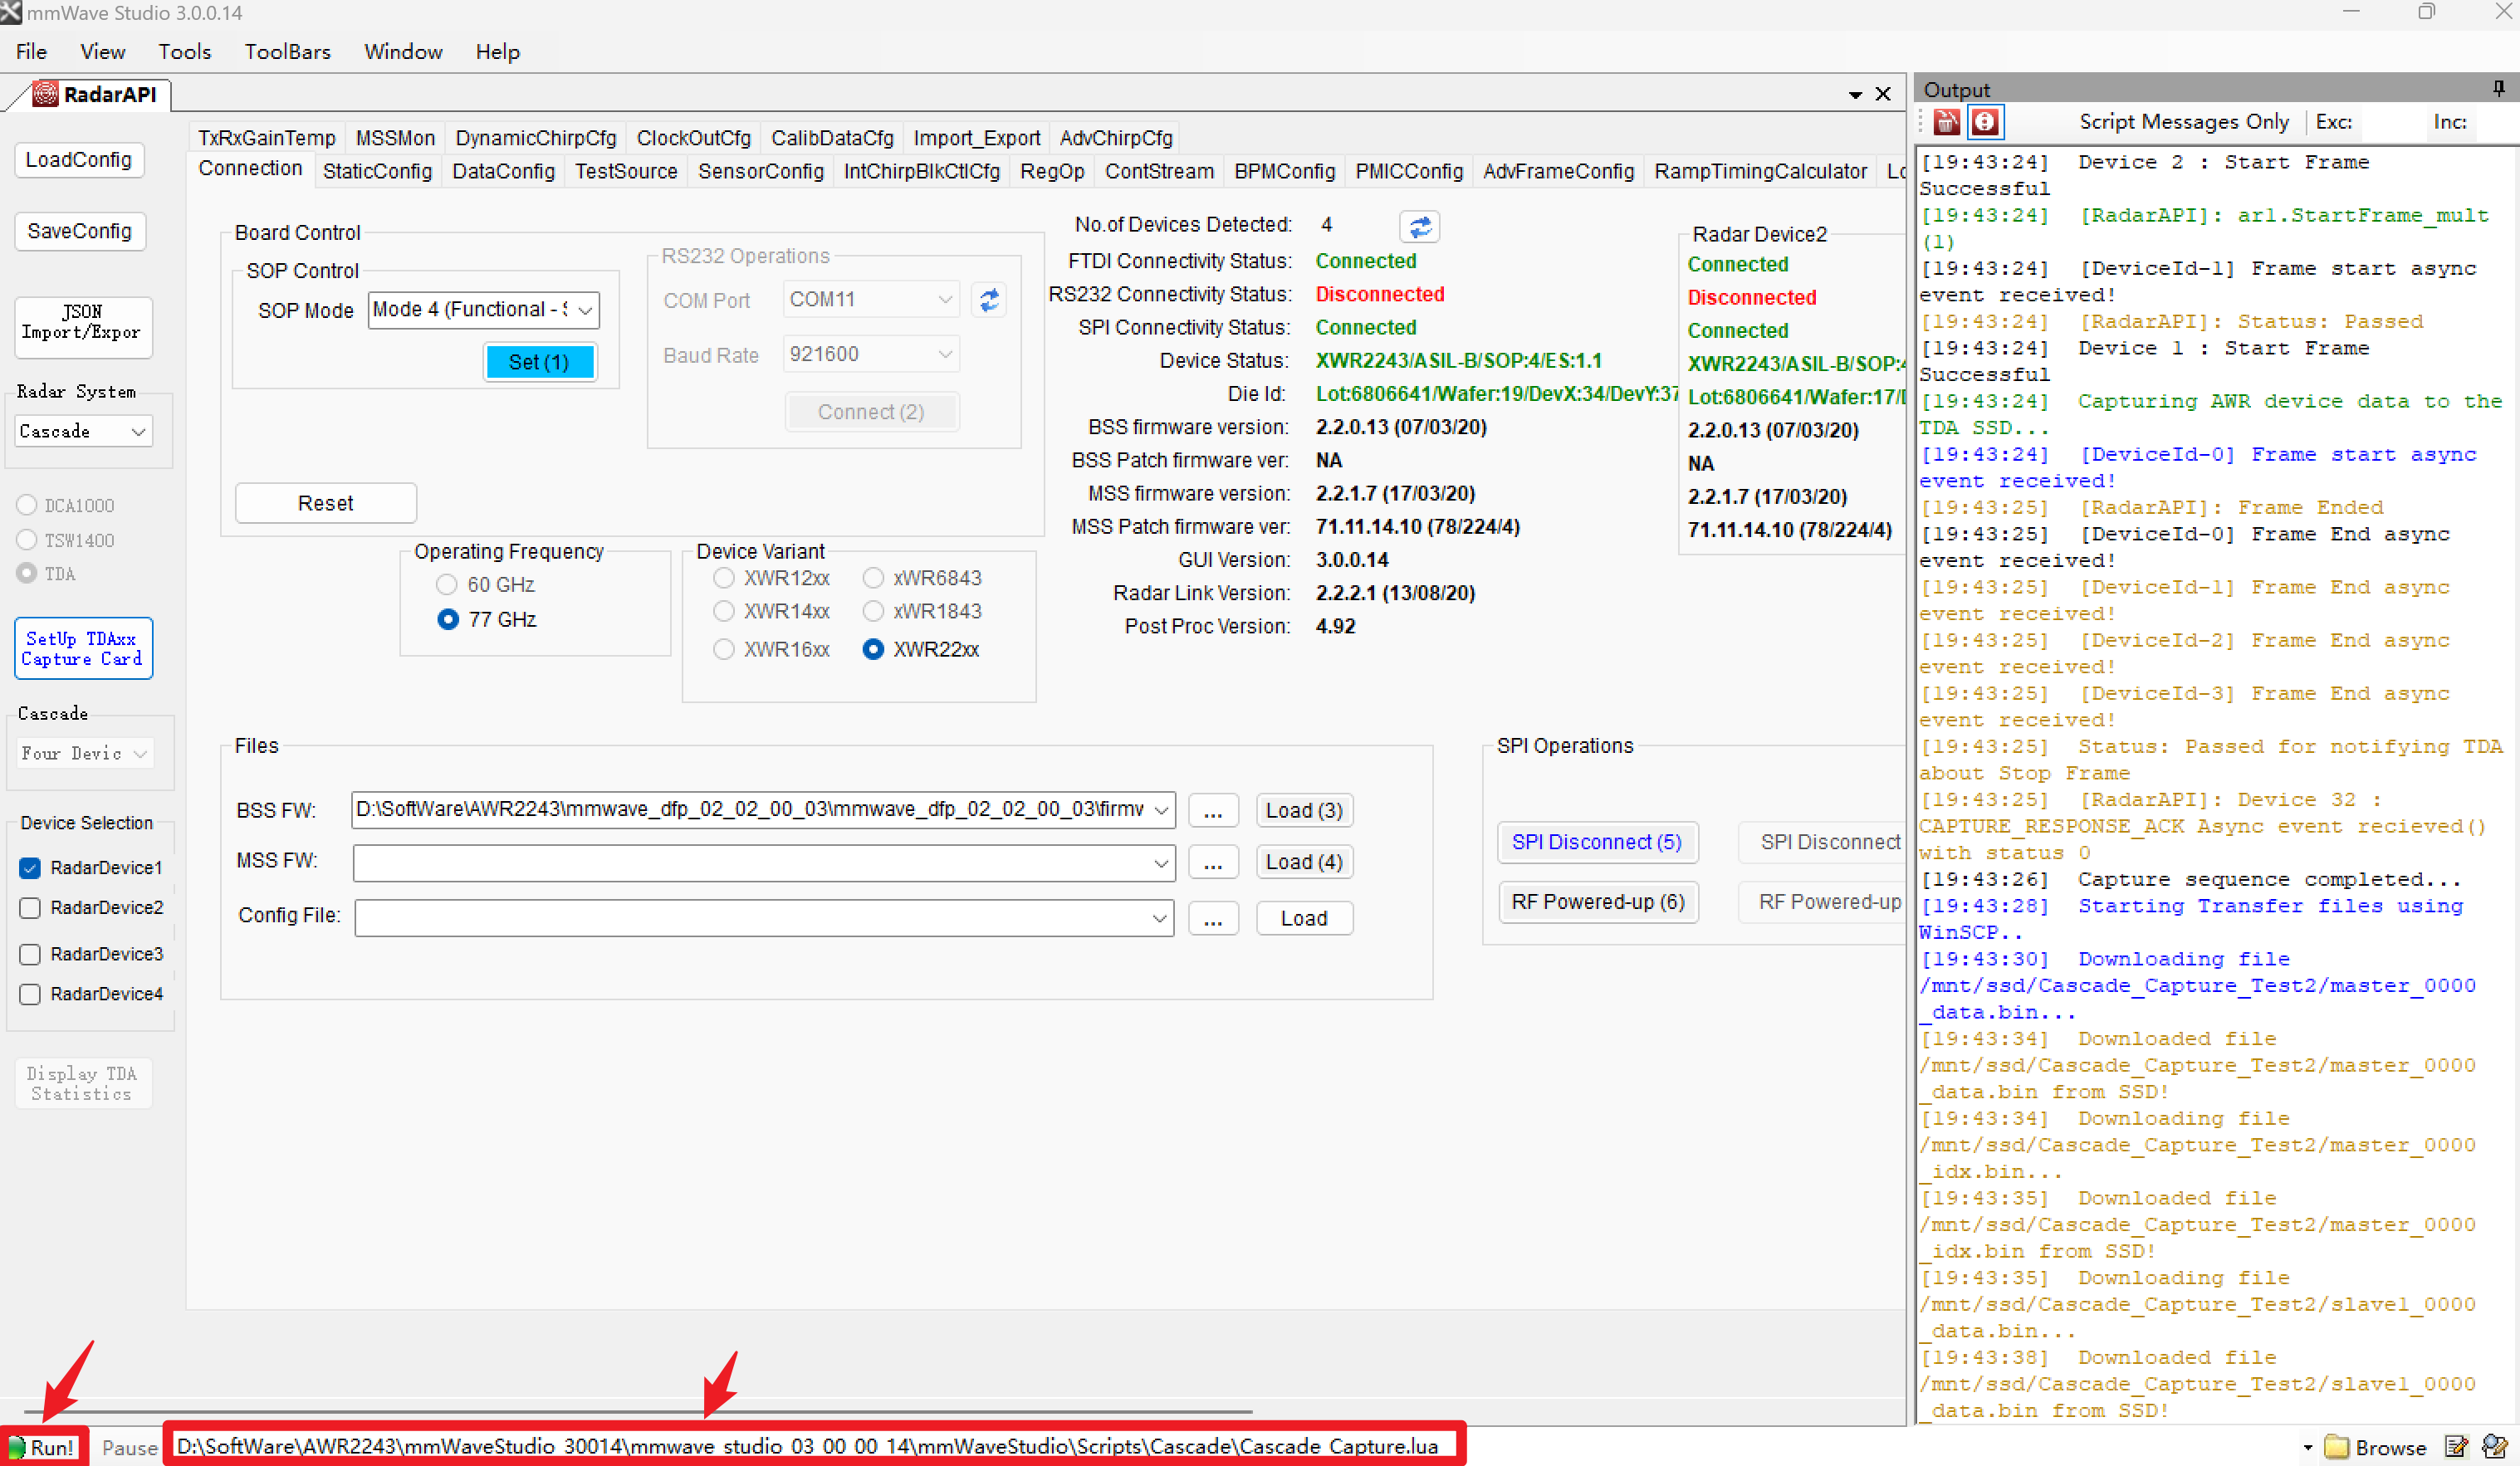This screenshot has height=1466, width=2520.
Task: Click the Load (4) MSS firmware button
Action: pyautogui.click(x=1304, y=862)
